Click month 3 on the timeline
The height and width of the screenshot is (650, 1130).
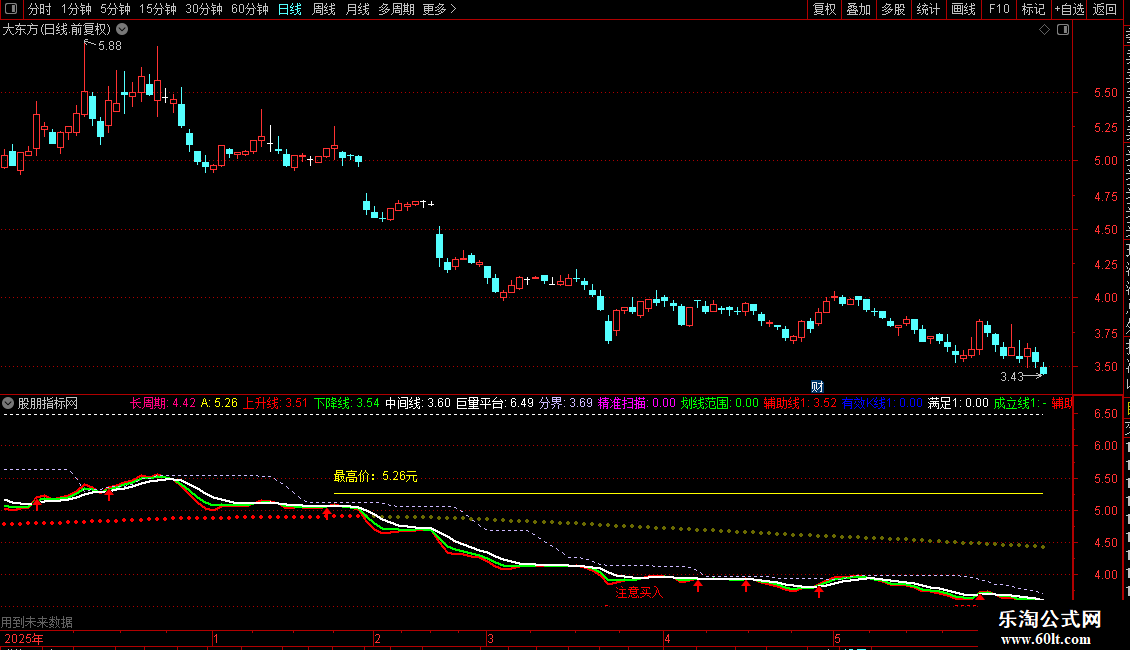click(x=490, y=638)
